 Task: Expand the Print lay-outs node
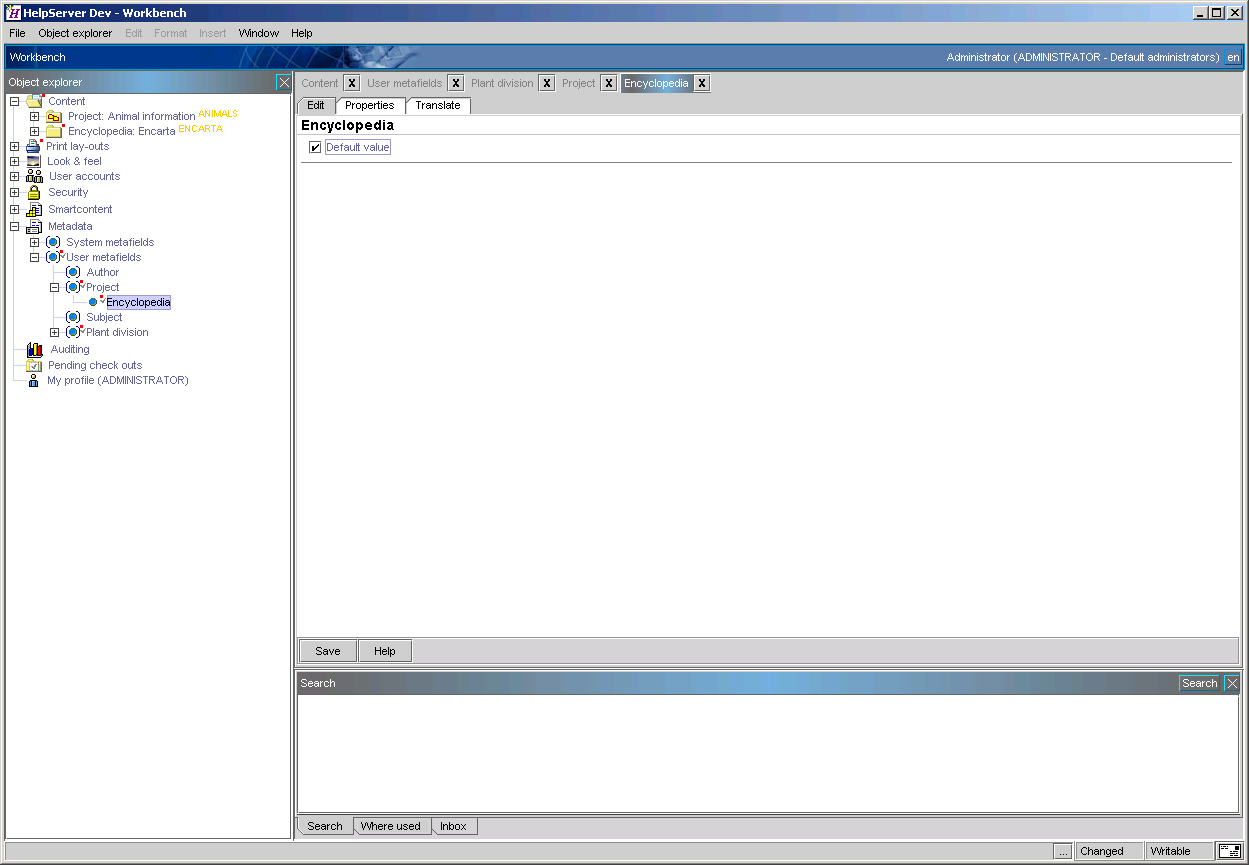14,146
